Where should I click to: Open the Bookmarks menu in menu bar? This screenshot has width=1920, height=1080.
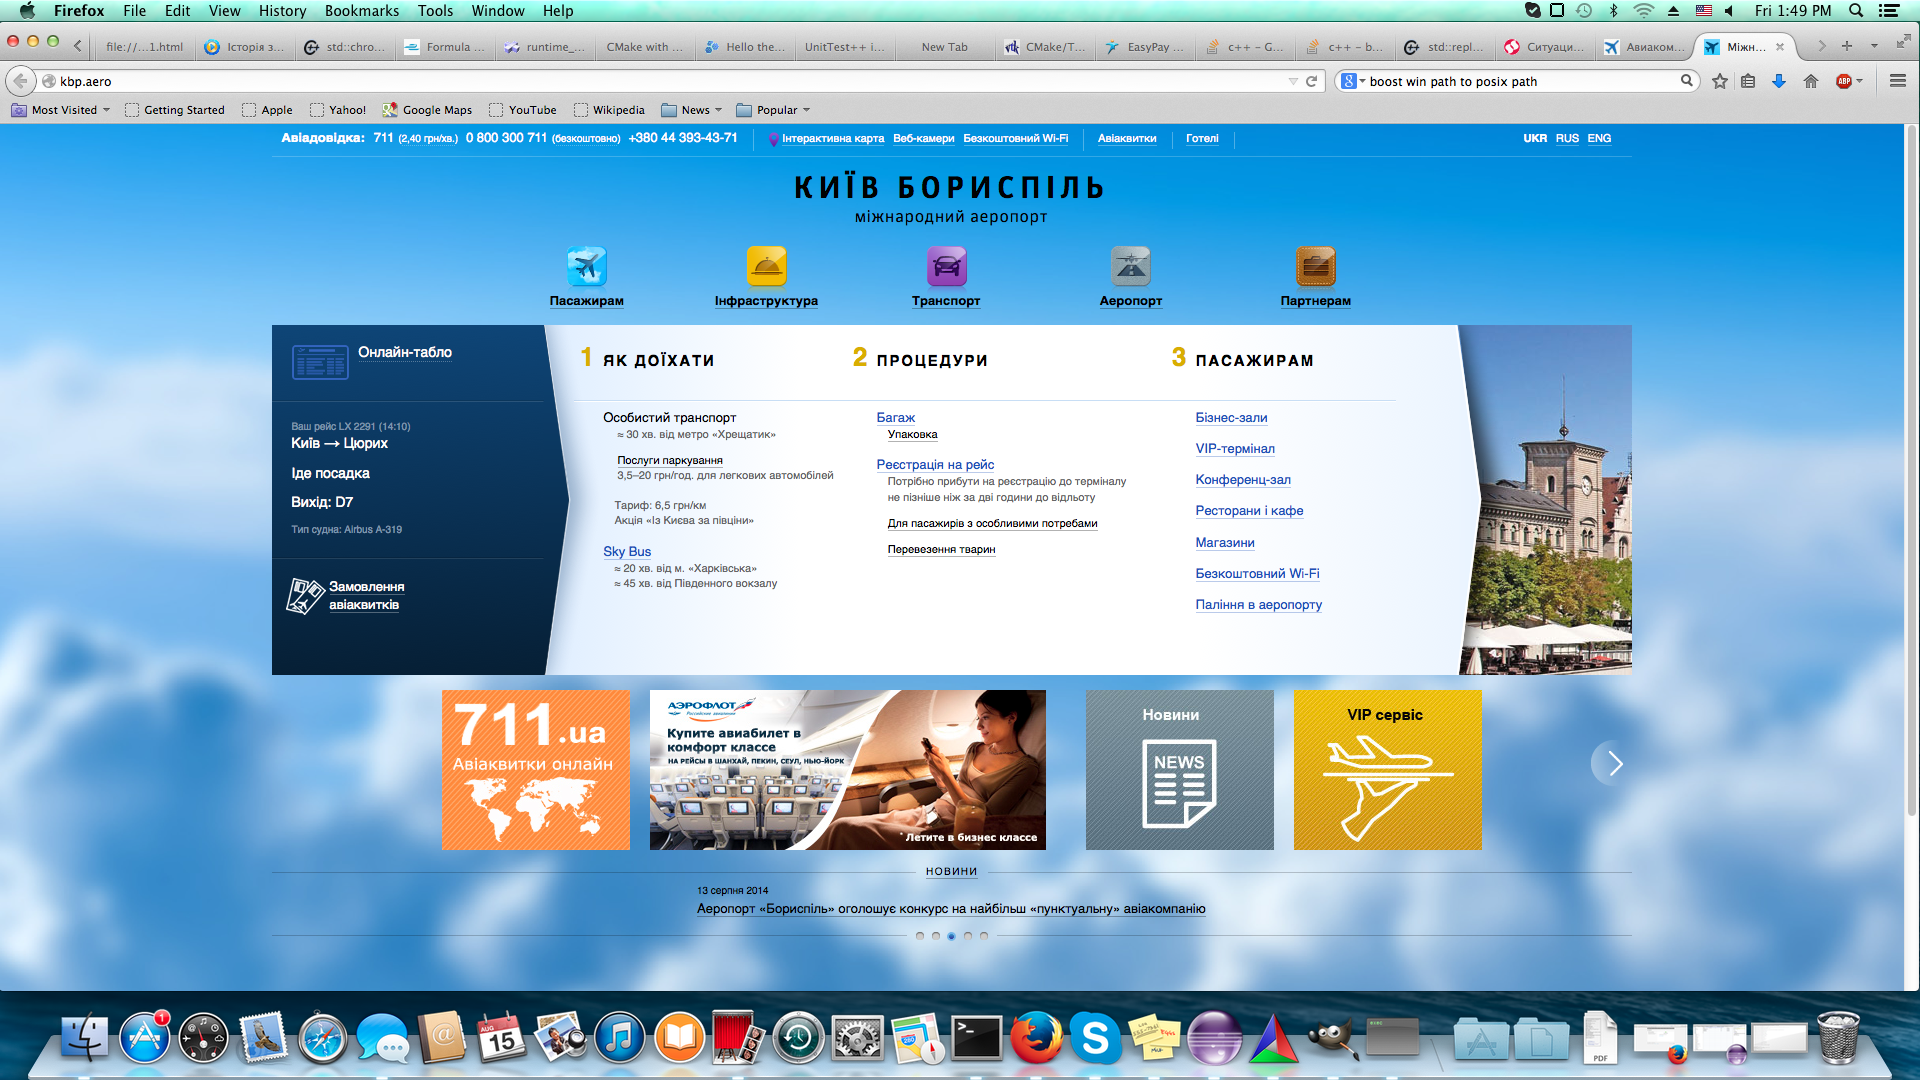361,11
